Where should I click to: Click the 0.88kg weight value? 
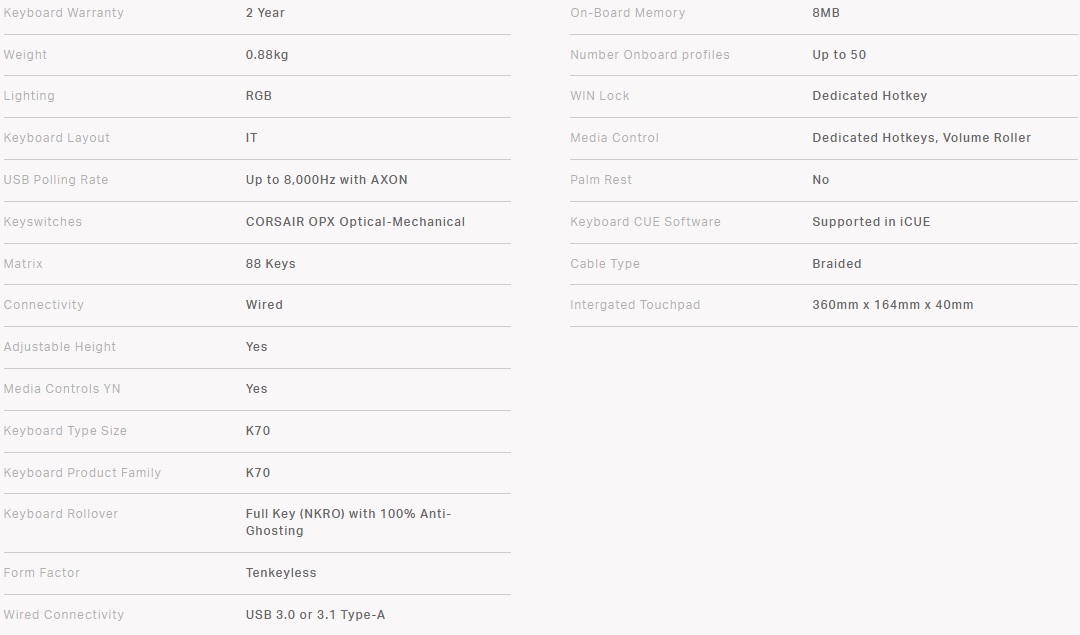[x=267, y=55]
